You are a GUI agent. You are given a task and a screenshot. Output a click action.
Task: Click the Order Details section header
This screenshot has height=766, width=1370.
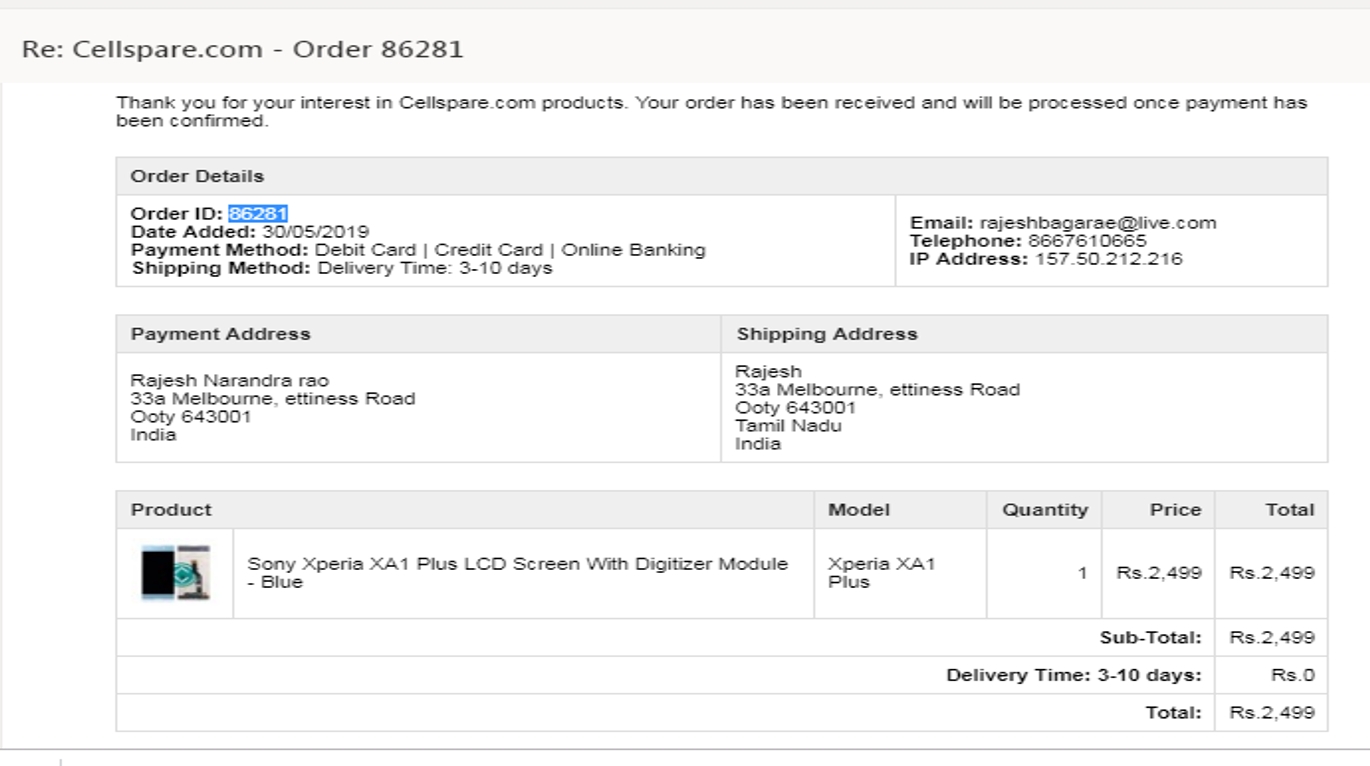(x=197, y=176)
